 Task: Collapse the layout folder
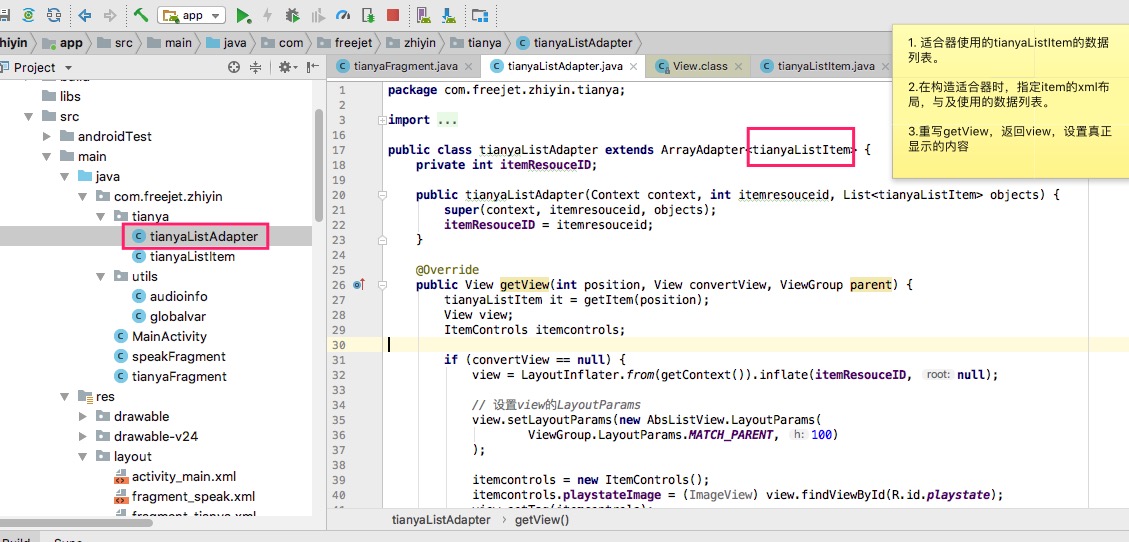point(83,457)
